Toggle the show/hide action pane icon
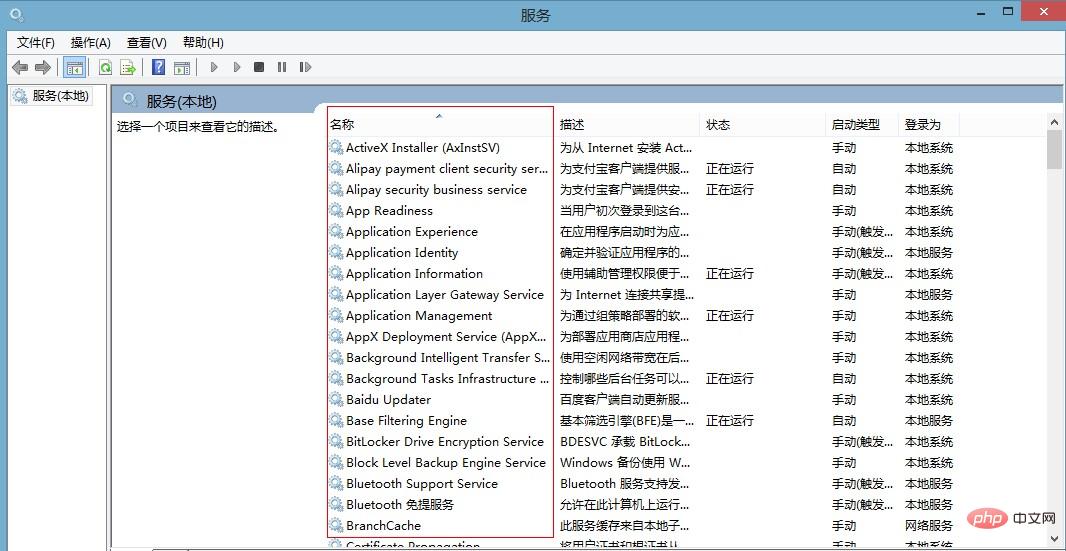This screenshot has height=551, width=1066. (x=182, y=67)
